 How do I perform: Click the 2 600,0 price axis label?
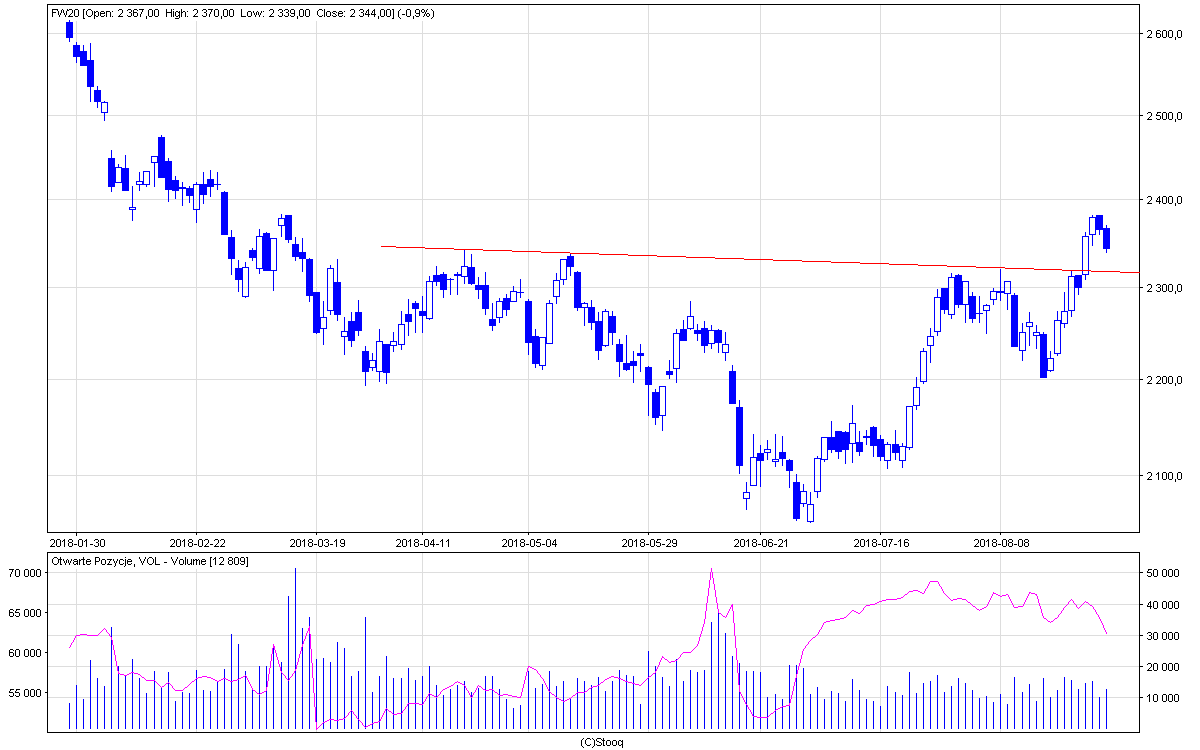[x=1163, y=34]
